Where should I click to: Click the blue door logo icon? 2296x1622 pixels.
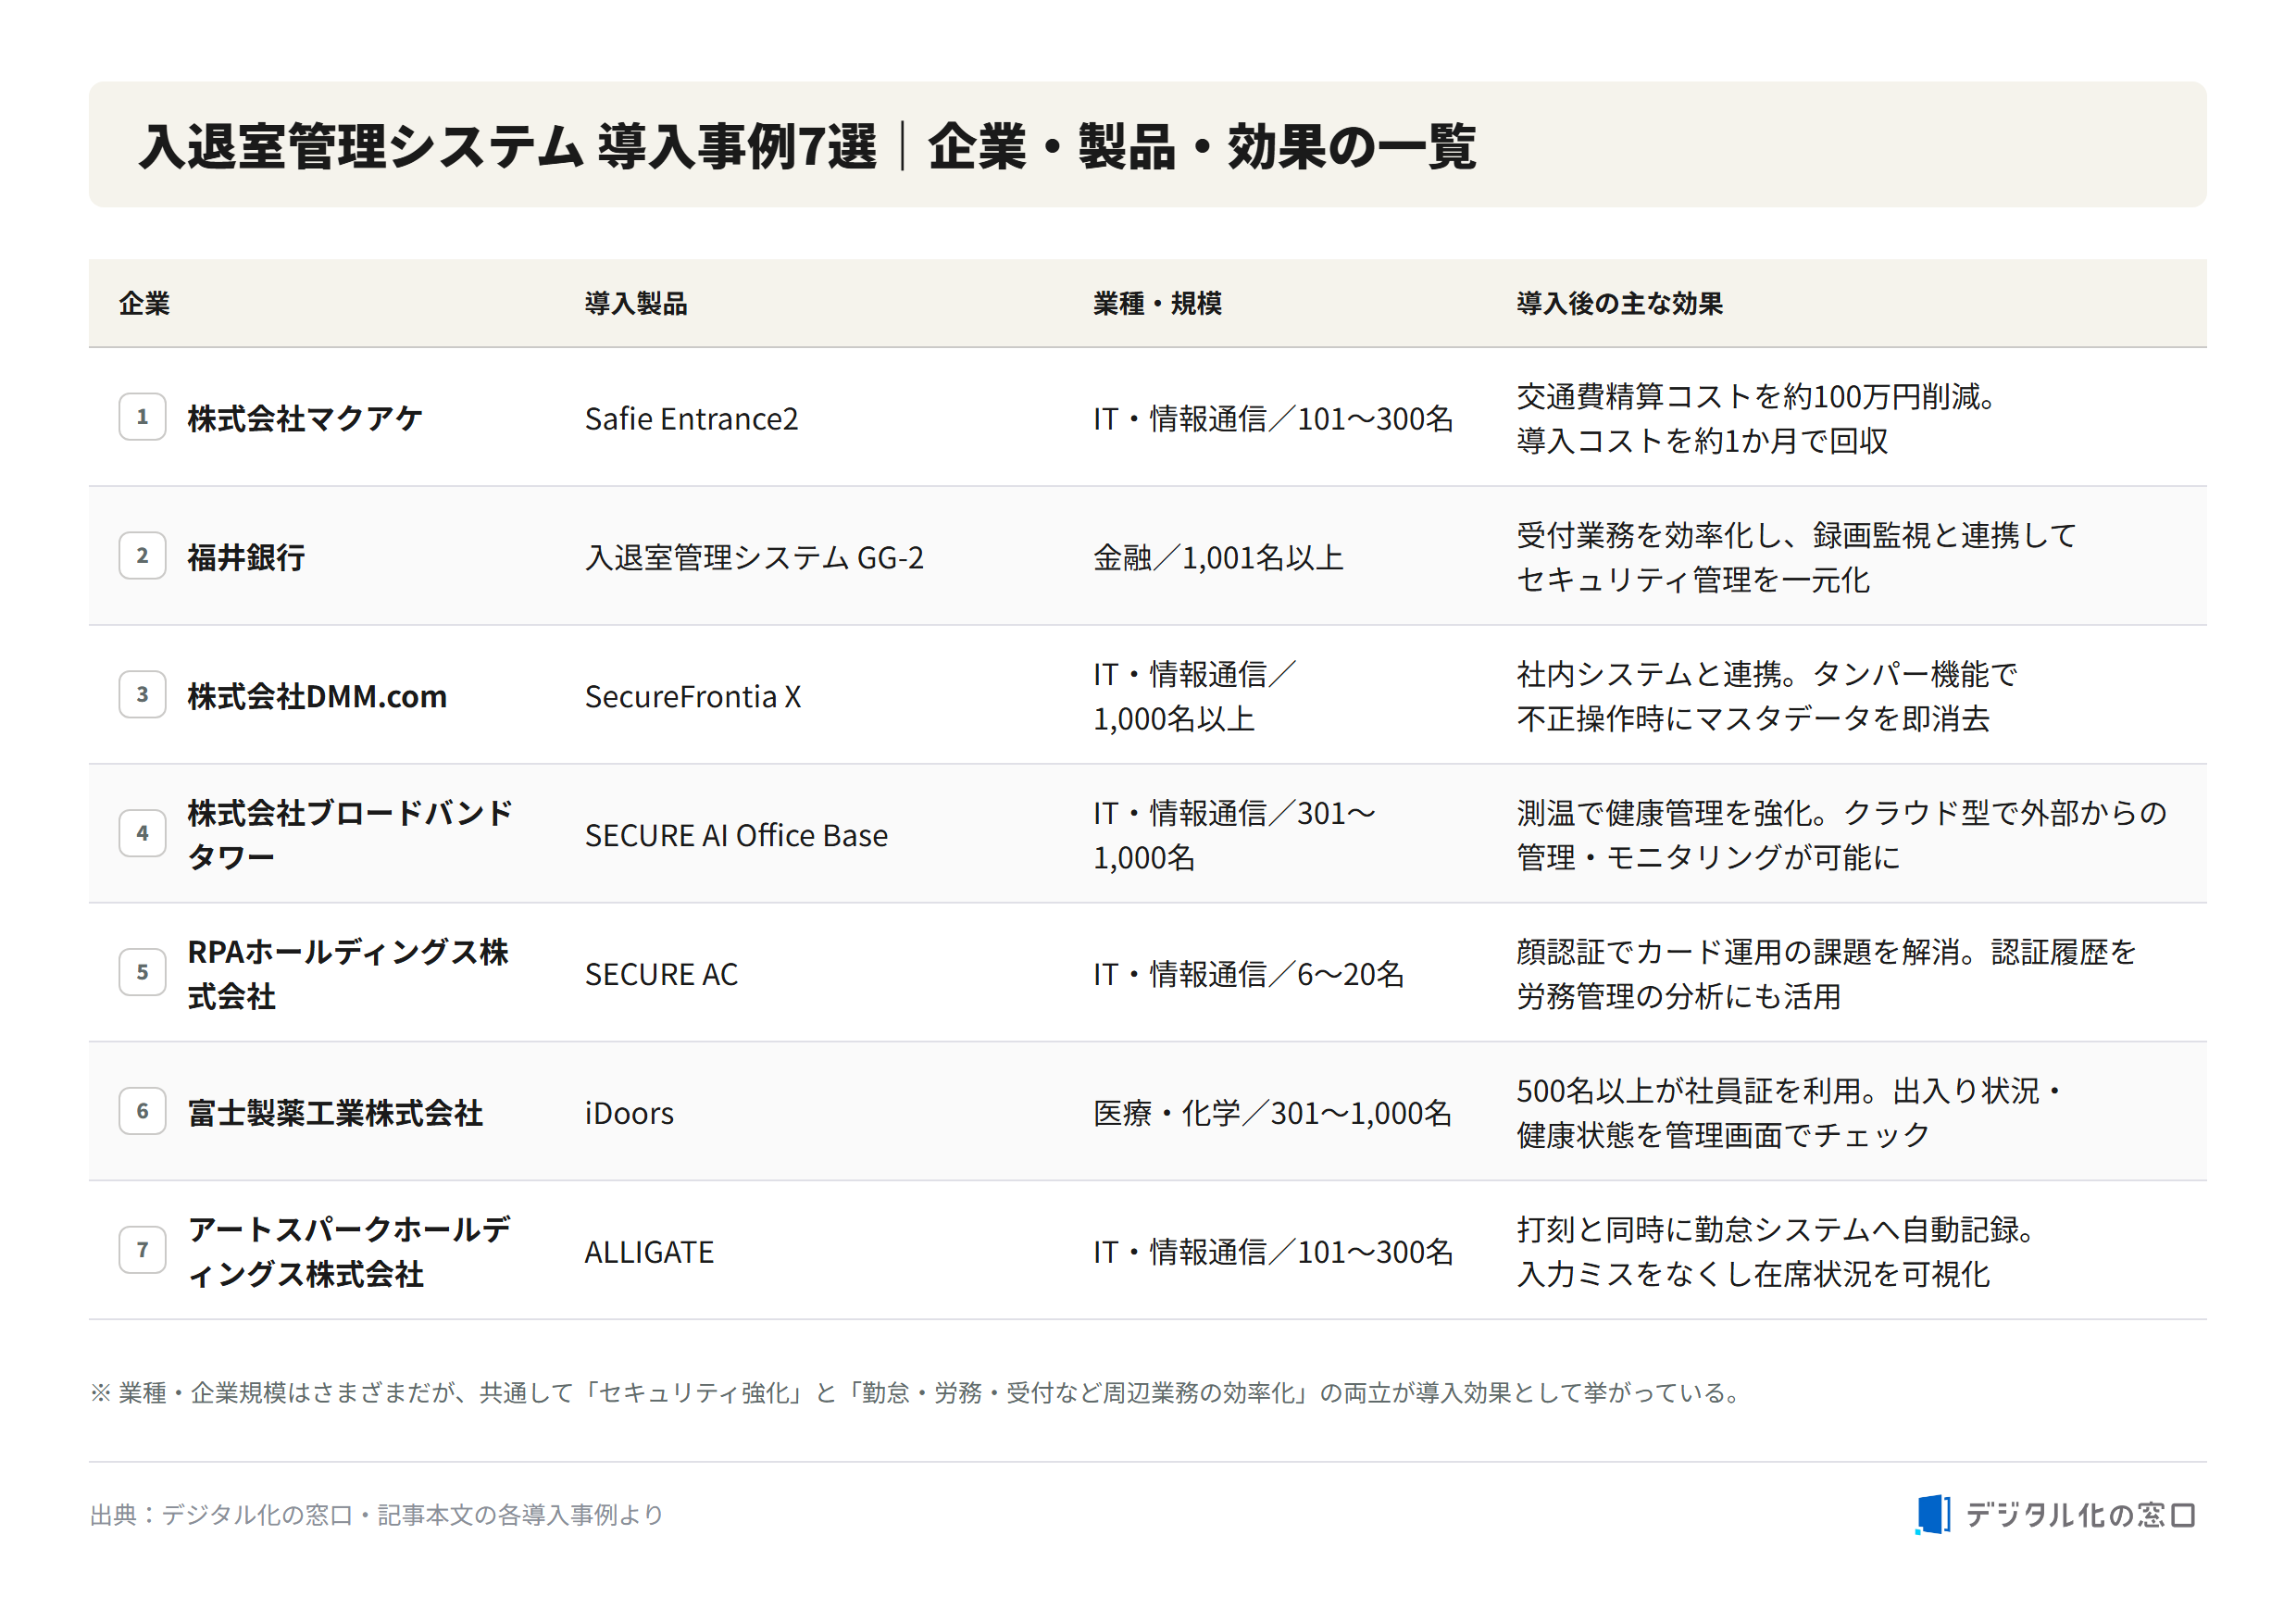(x=1932, y=1514)
